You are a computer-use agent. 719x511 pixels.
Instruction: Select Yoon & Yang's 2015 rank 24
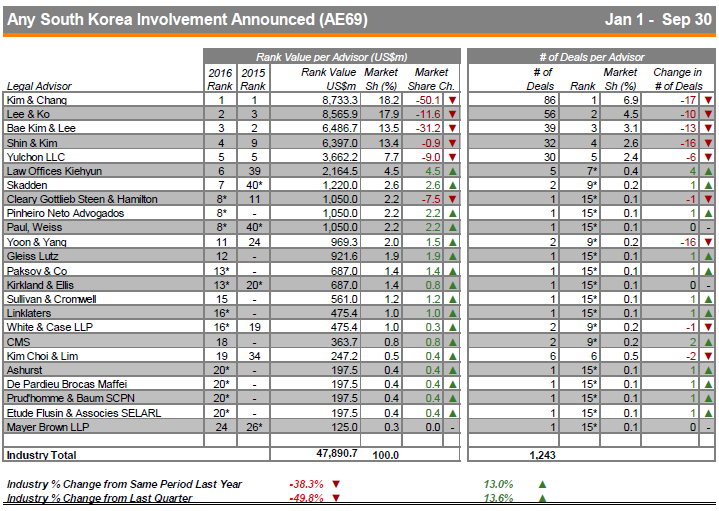(x=254, y=242)
